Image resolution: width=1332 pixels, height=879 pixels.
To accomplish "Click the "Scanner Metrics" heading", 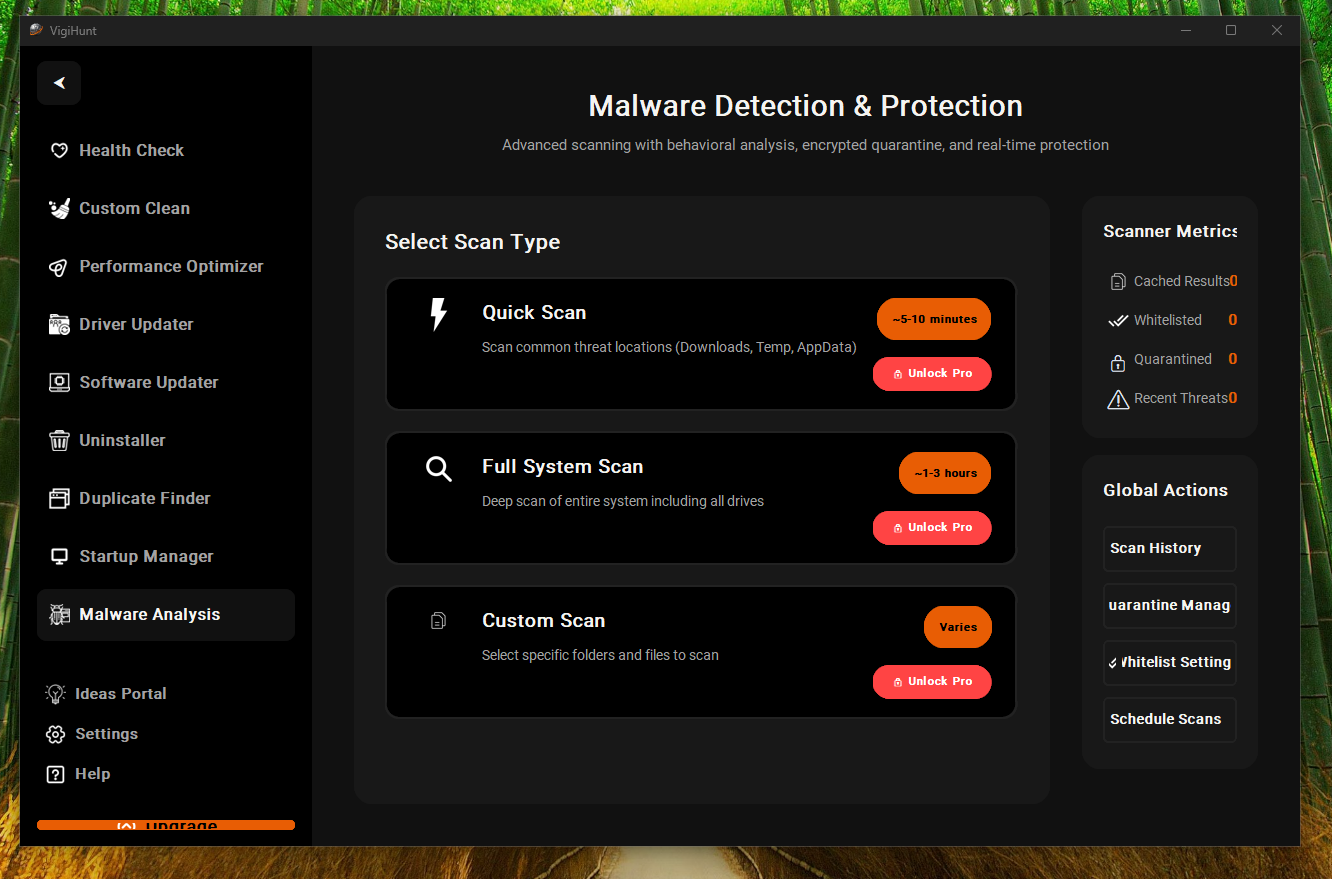I will pyautogui.click(x=1170, y=232).
